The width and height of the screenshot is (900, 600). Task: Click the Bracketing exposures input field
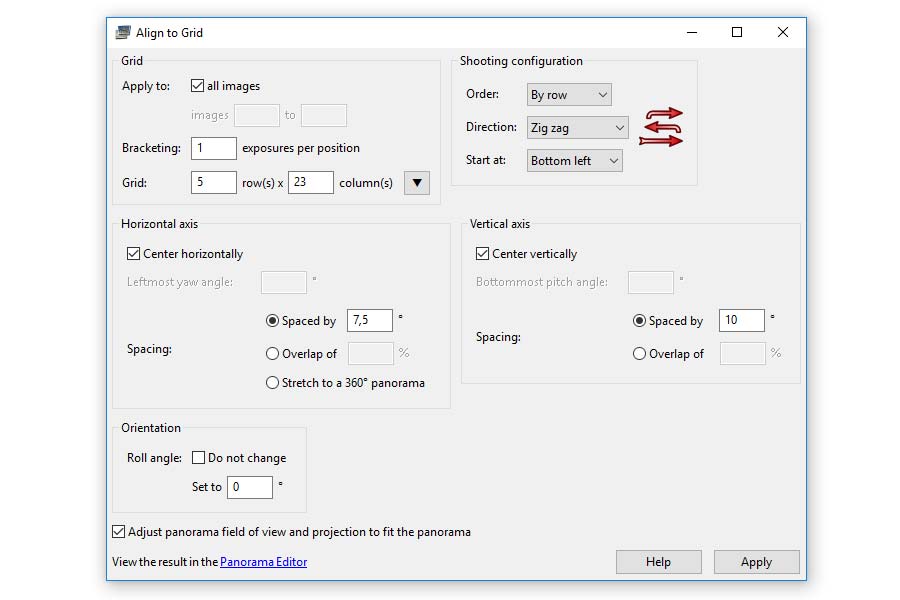point(214,148)
